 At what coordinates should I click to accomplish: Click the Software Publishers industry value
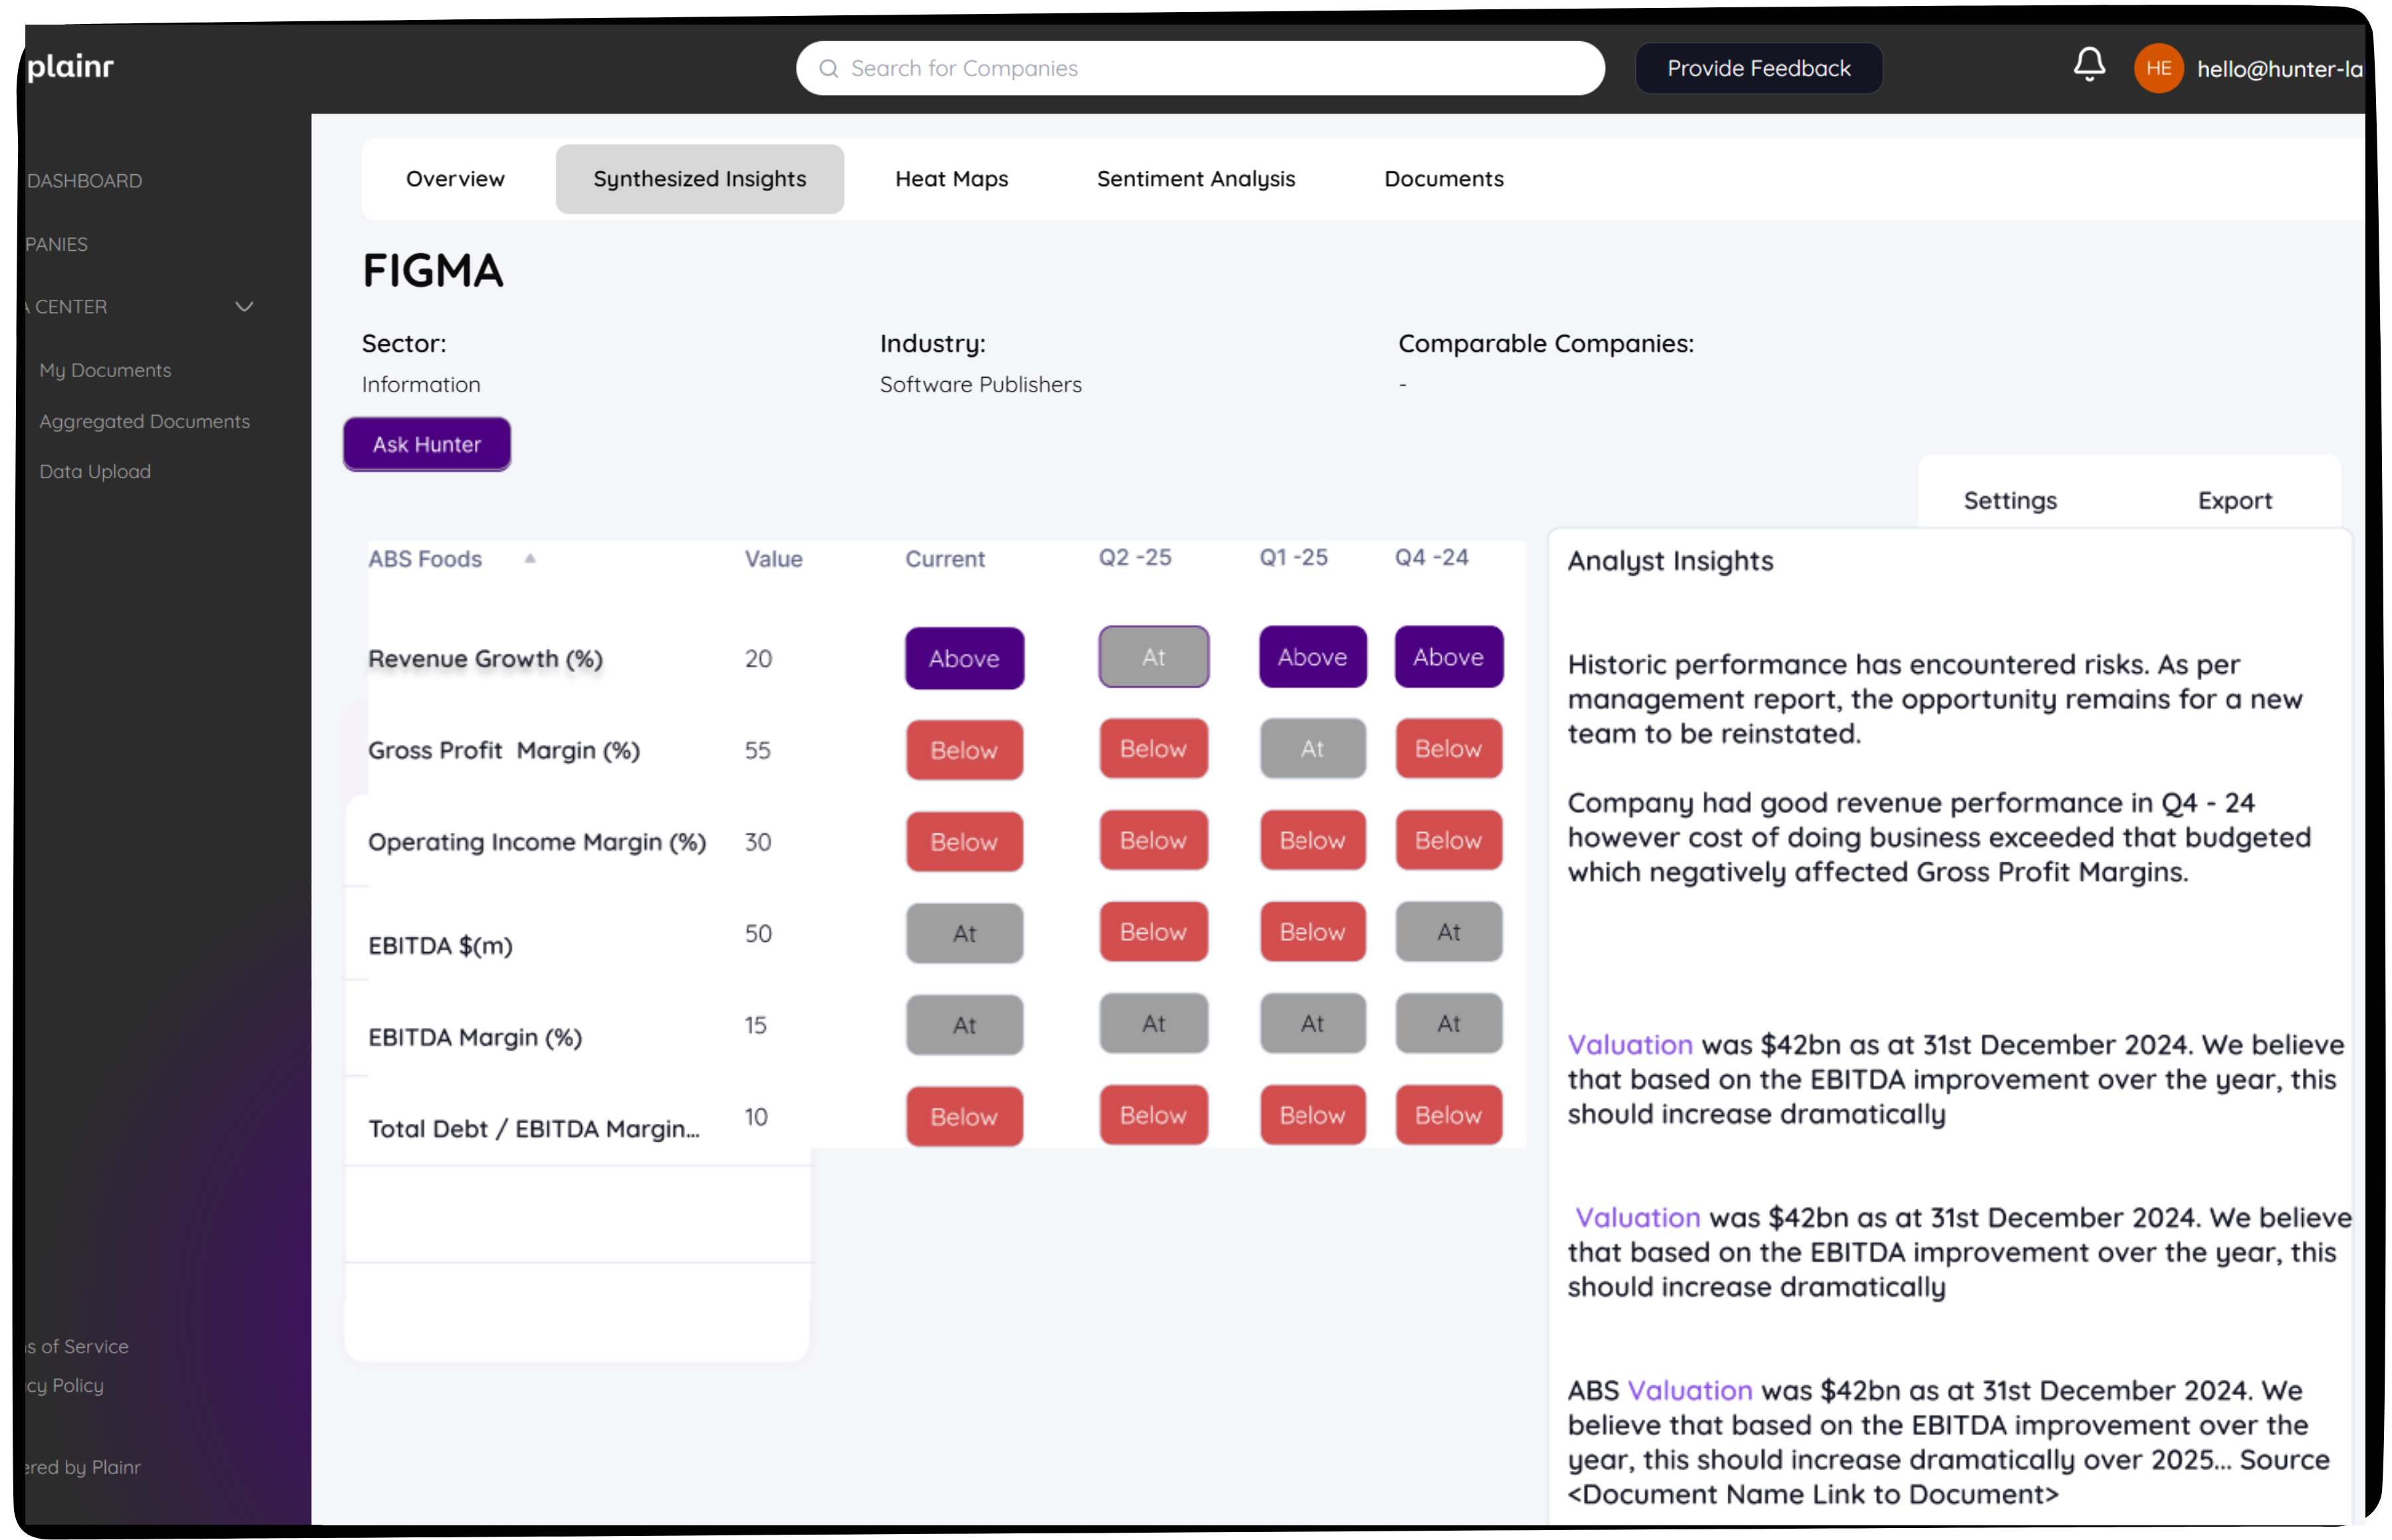coord(980,384)
